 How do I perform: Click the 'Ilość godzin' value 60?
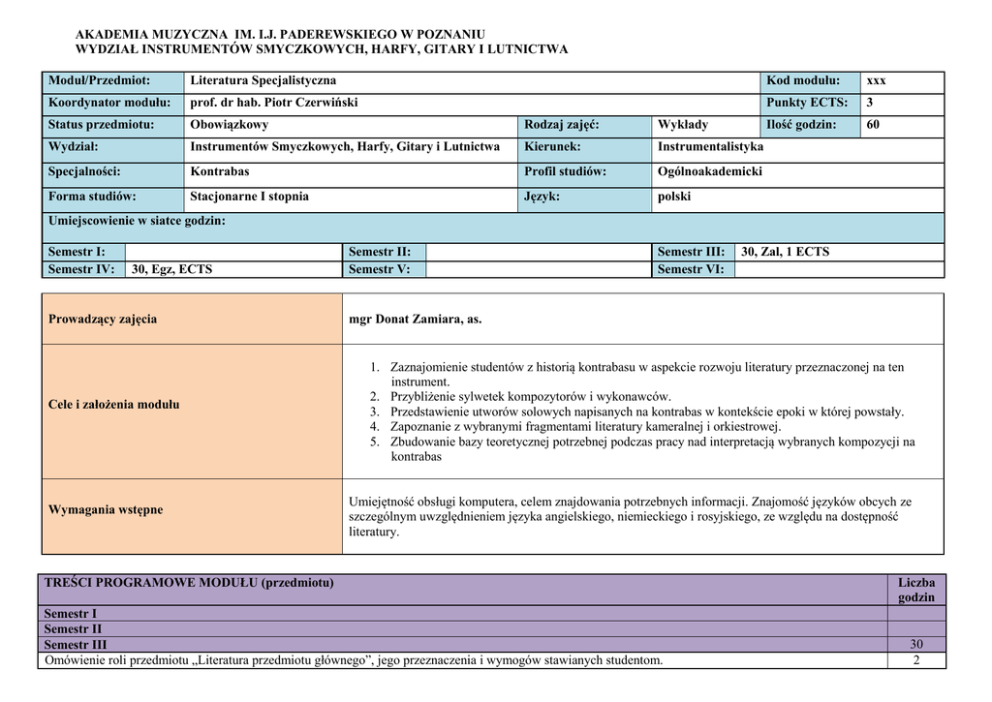click(873, 125)
